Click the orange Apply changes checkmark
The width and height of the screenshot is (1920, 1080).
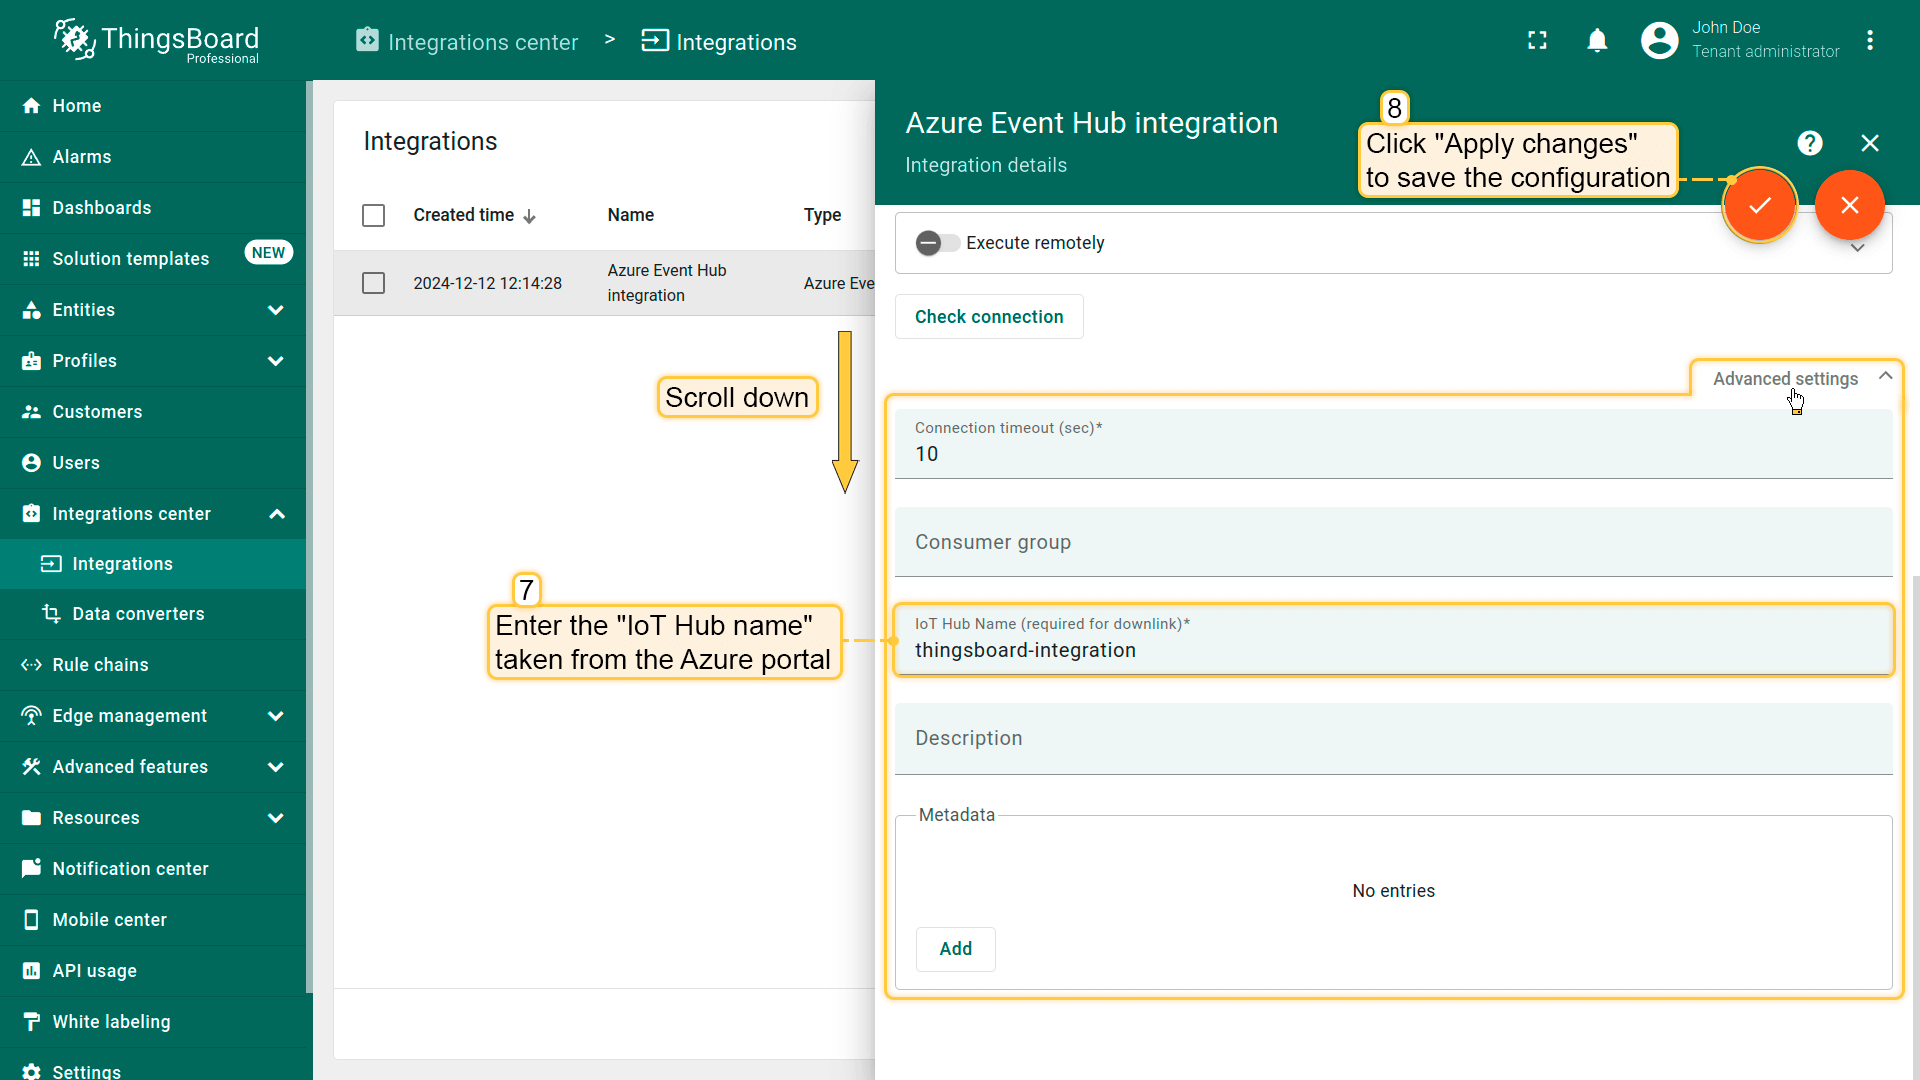click(x=1759, y=205)
